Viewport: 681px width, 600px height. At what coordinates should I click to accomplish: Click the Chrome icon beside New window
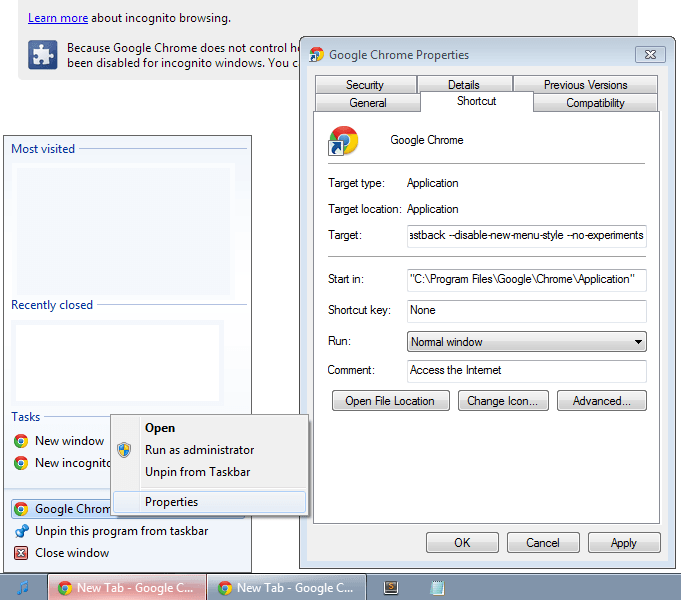tap(21, 441)
